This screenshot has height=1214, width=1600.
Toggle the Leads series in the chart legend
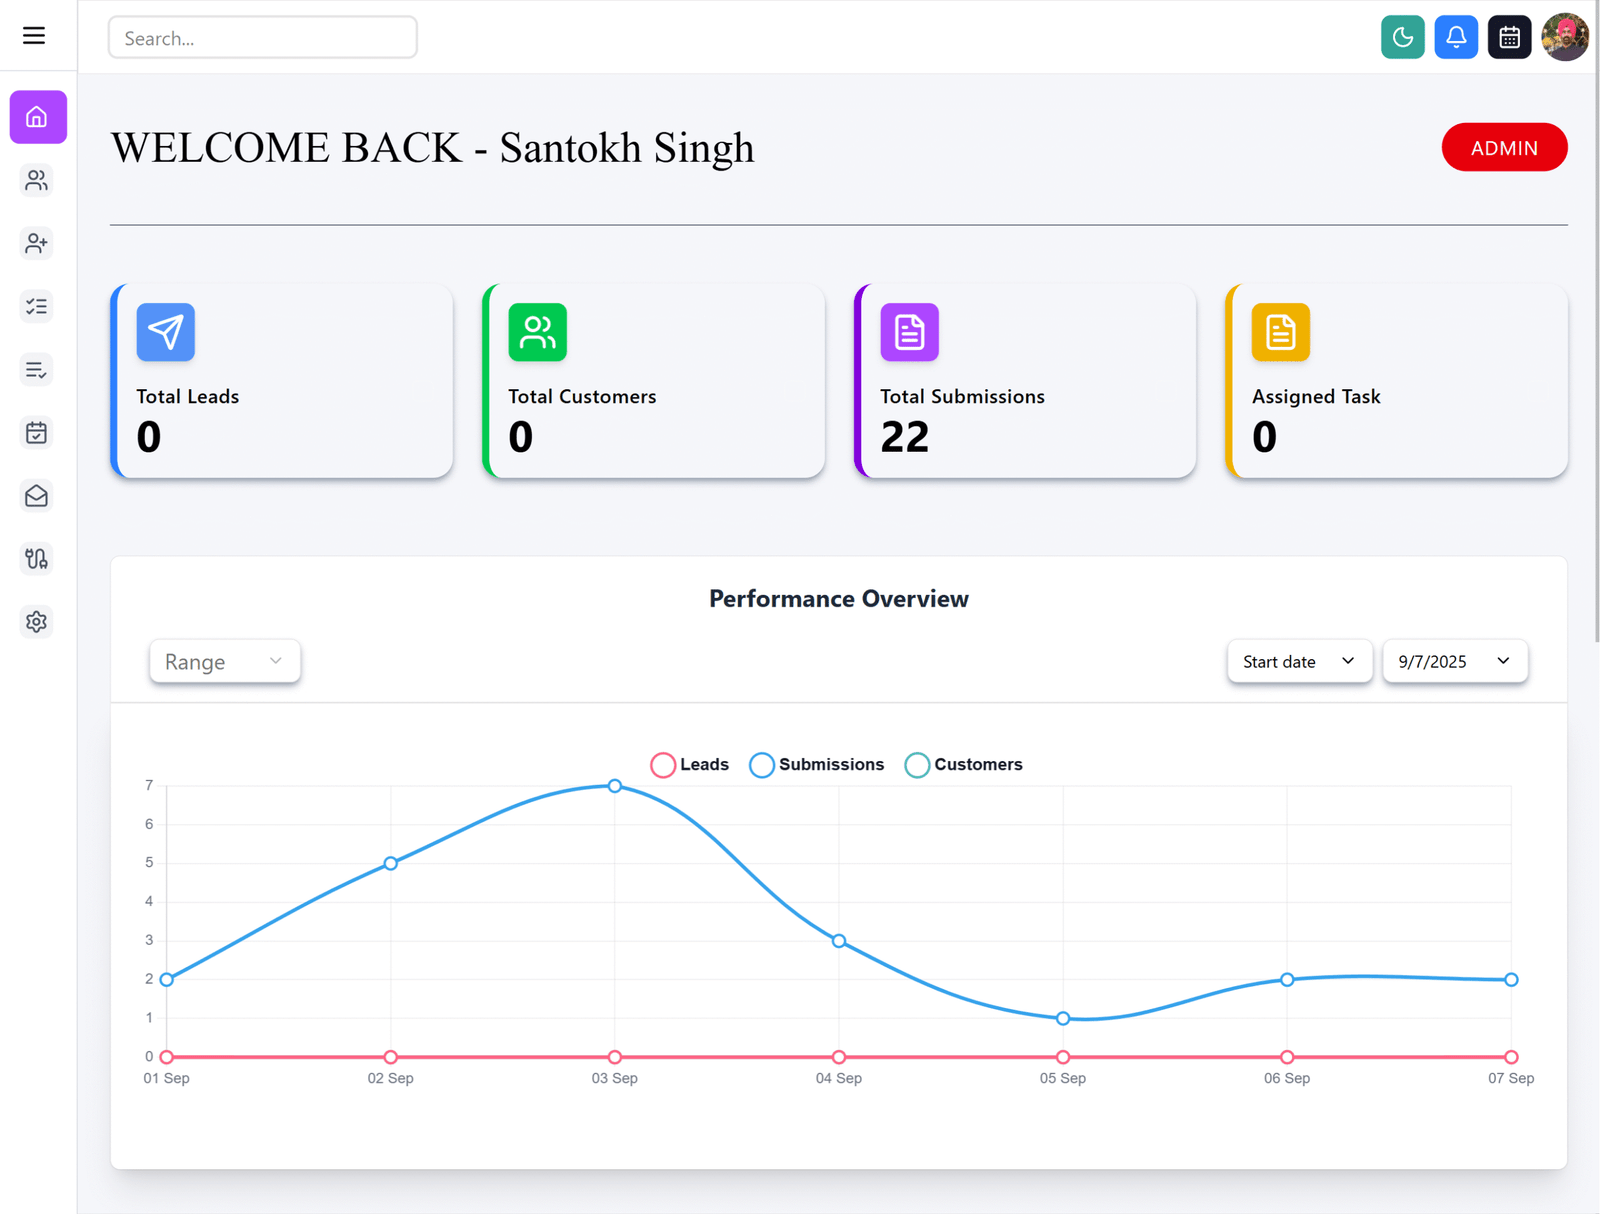[x=689, y=764]
